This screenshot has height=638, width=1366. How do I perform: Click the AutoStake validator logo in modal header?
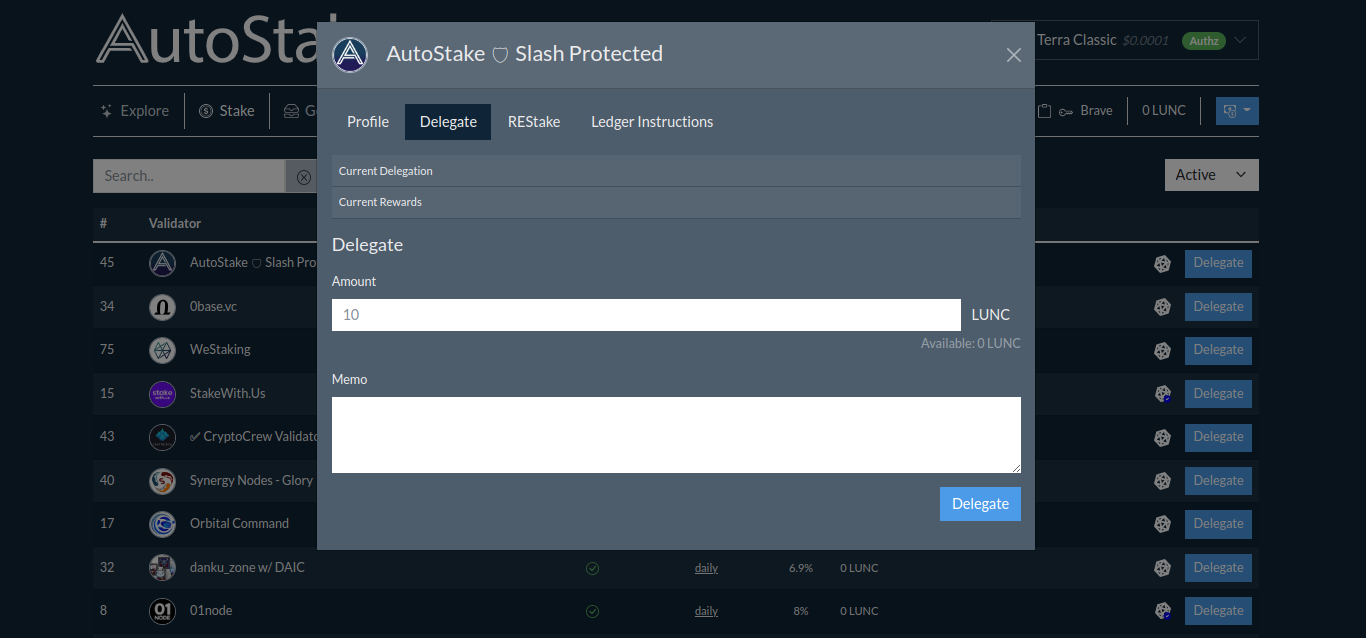(x=350, y=55)
